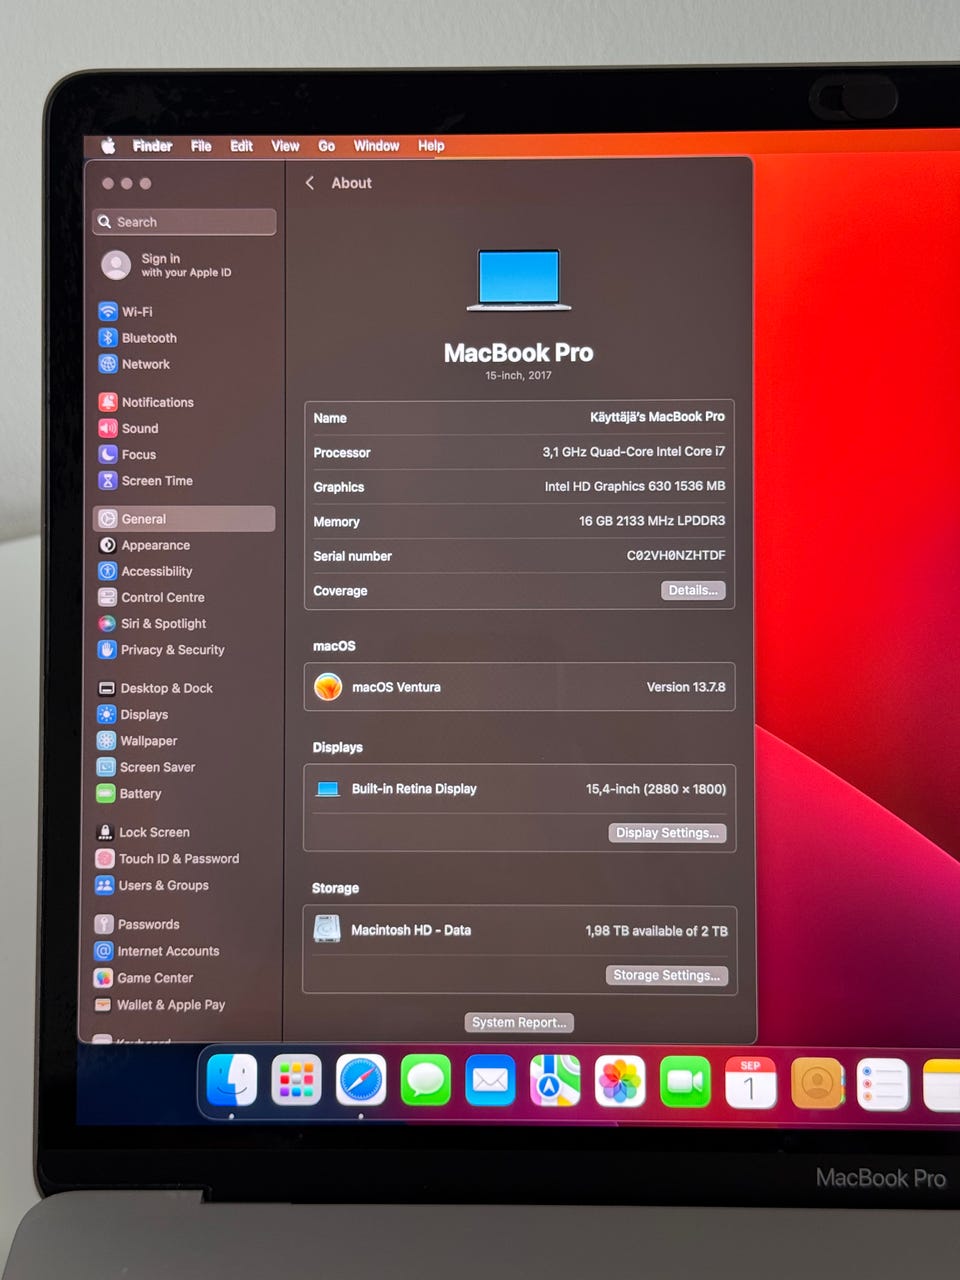960x1280 pixels.
Task: Click the System Report button
Action: pyautogui.click(x=519, y=1022)
